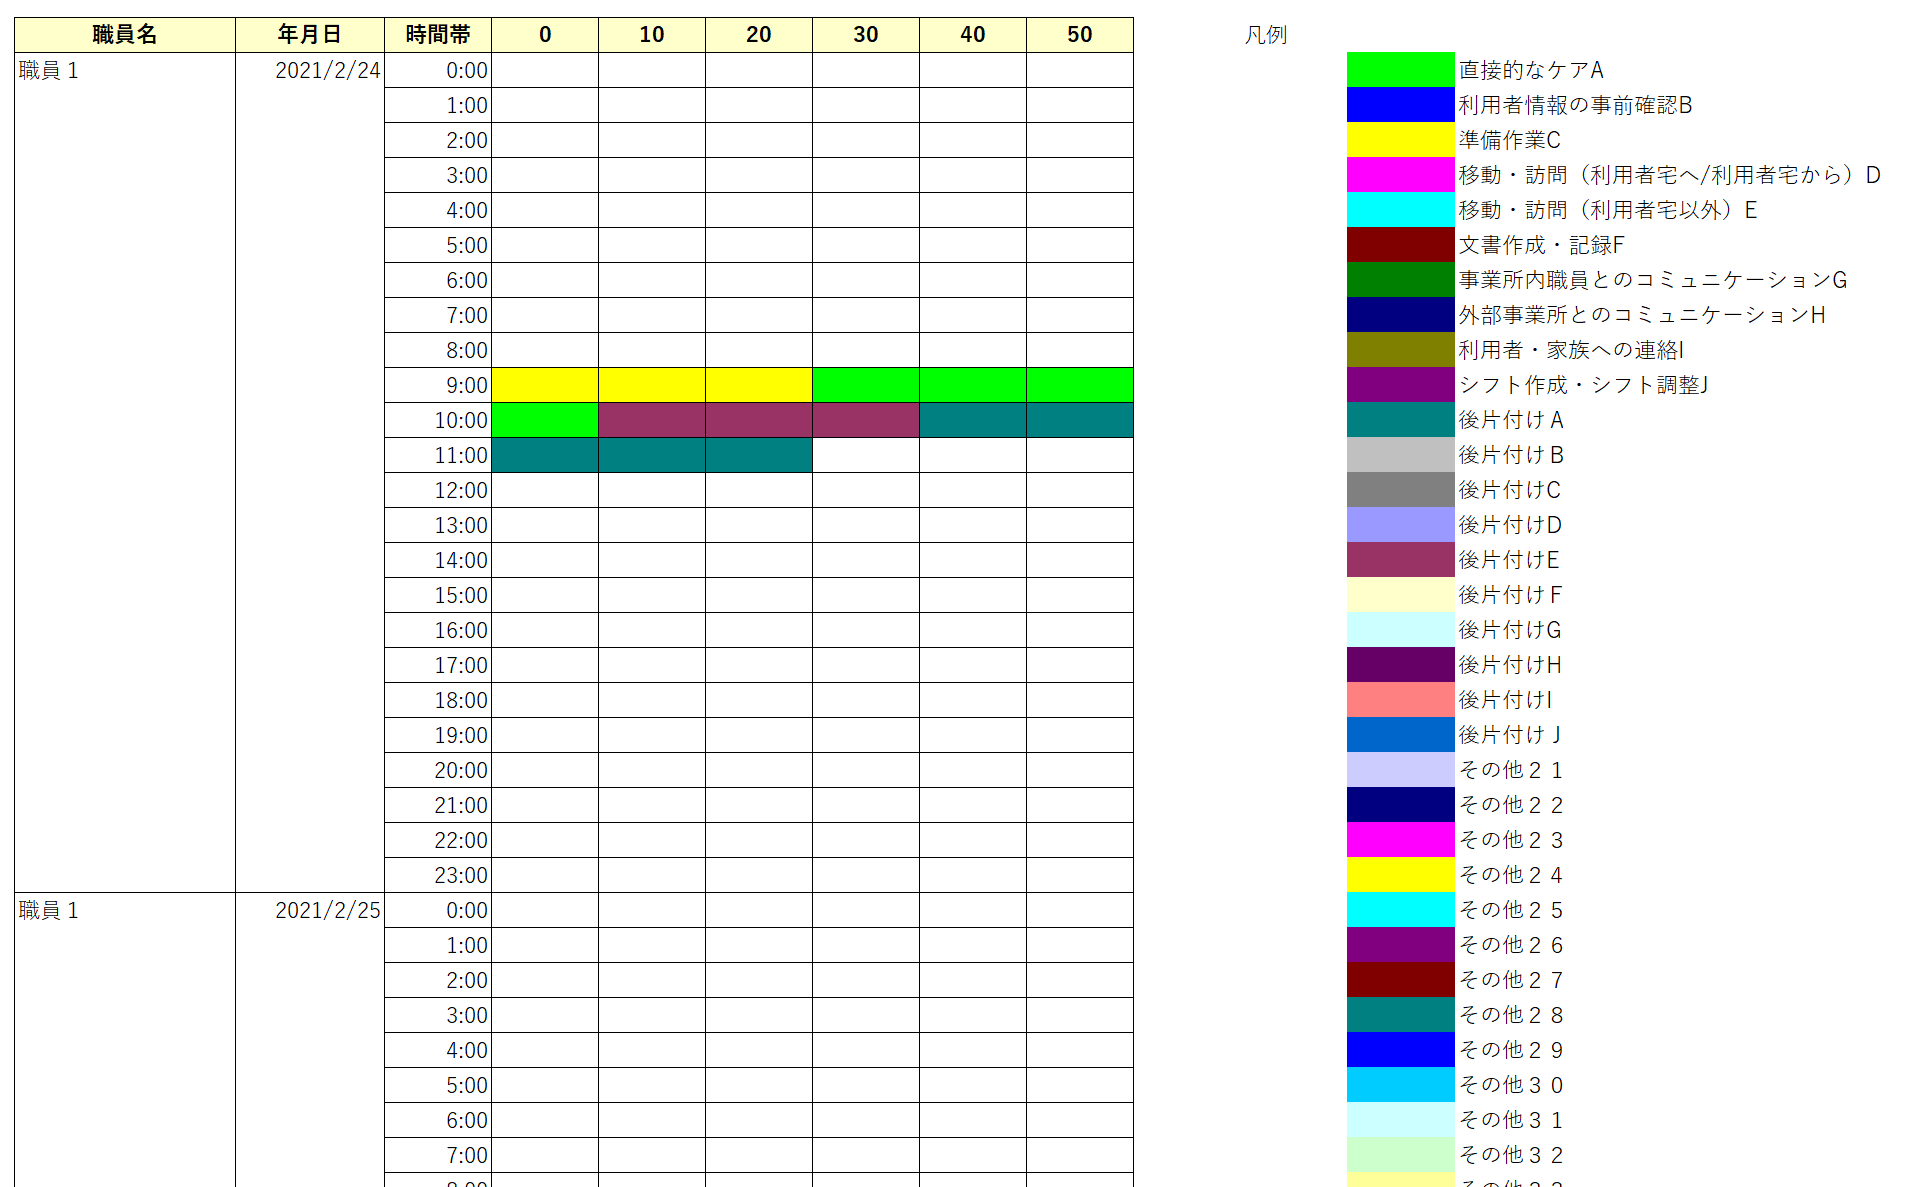Pick the olive swatch for 利用者・家族への連絡I
Screen dimensions: 1929x1187
[x=1400, y=350]
